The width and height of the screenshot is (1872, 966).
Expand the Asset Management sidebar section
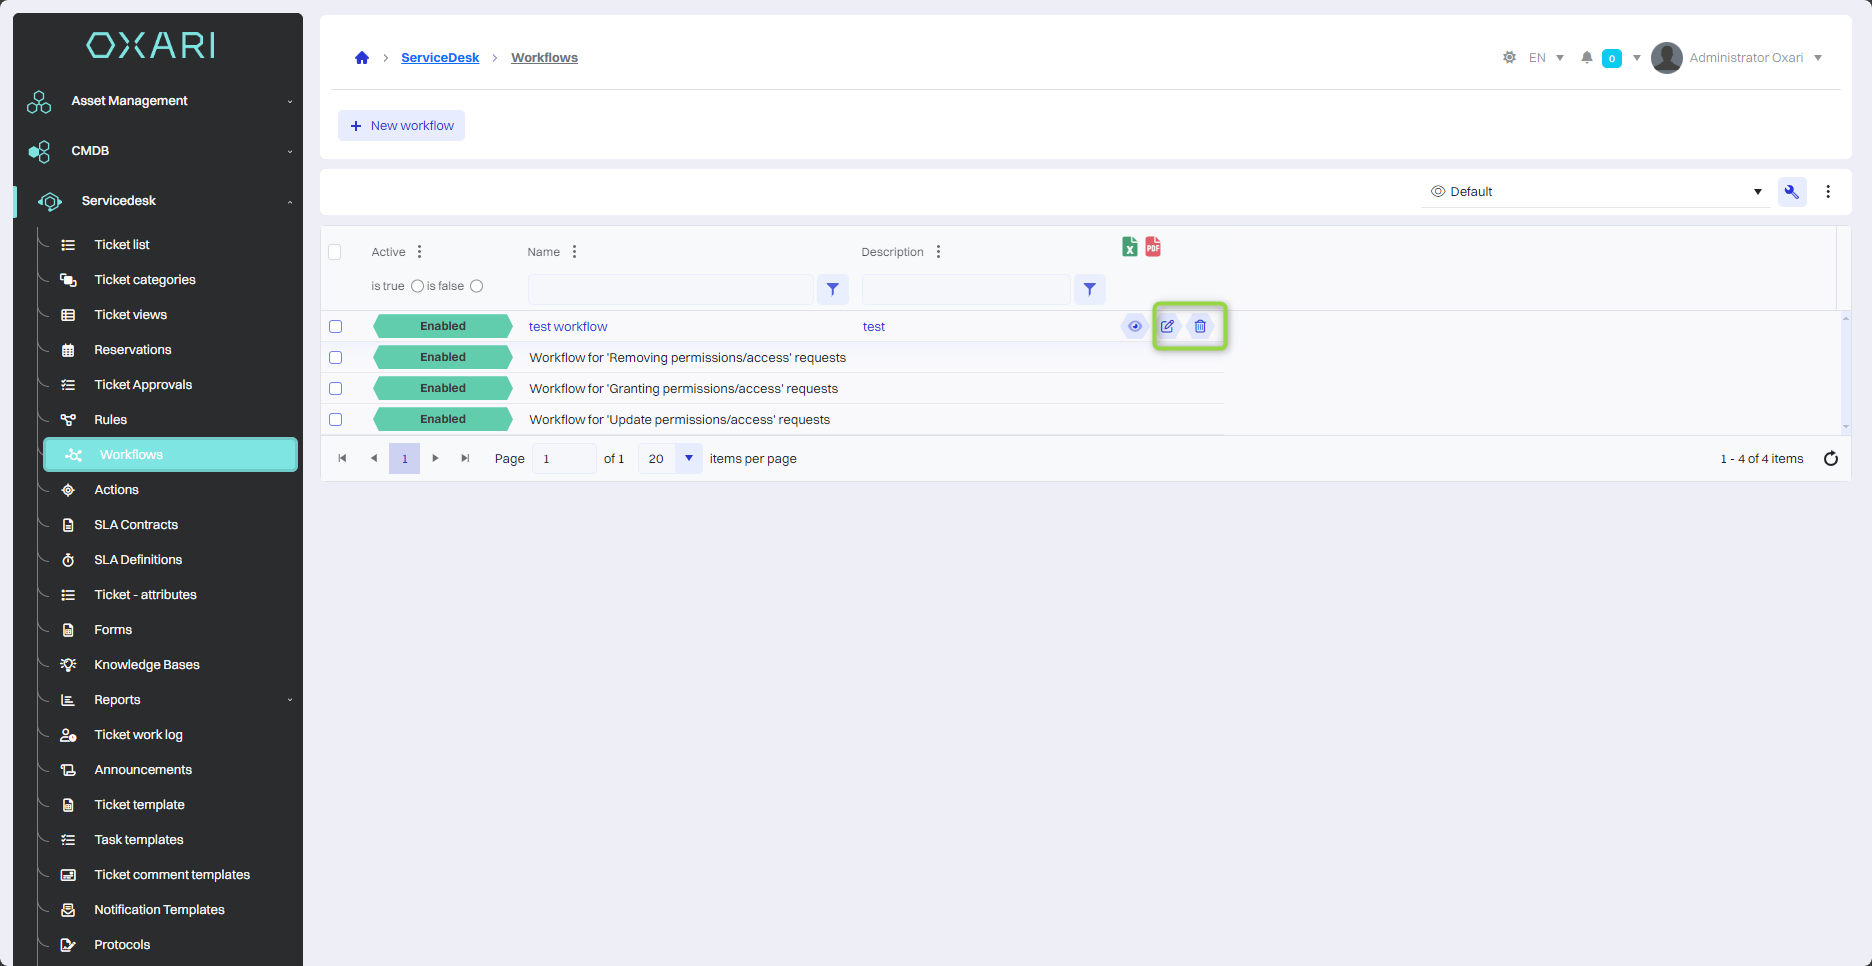160,101
